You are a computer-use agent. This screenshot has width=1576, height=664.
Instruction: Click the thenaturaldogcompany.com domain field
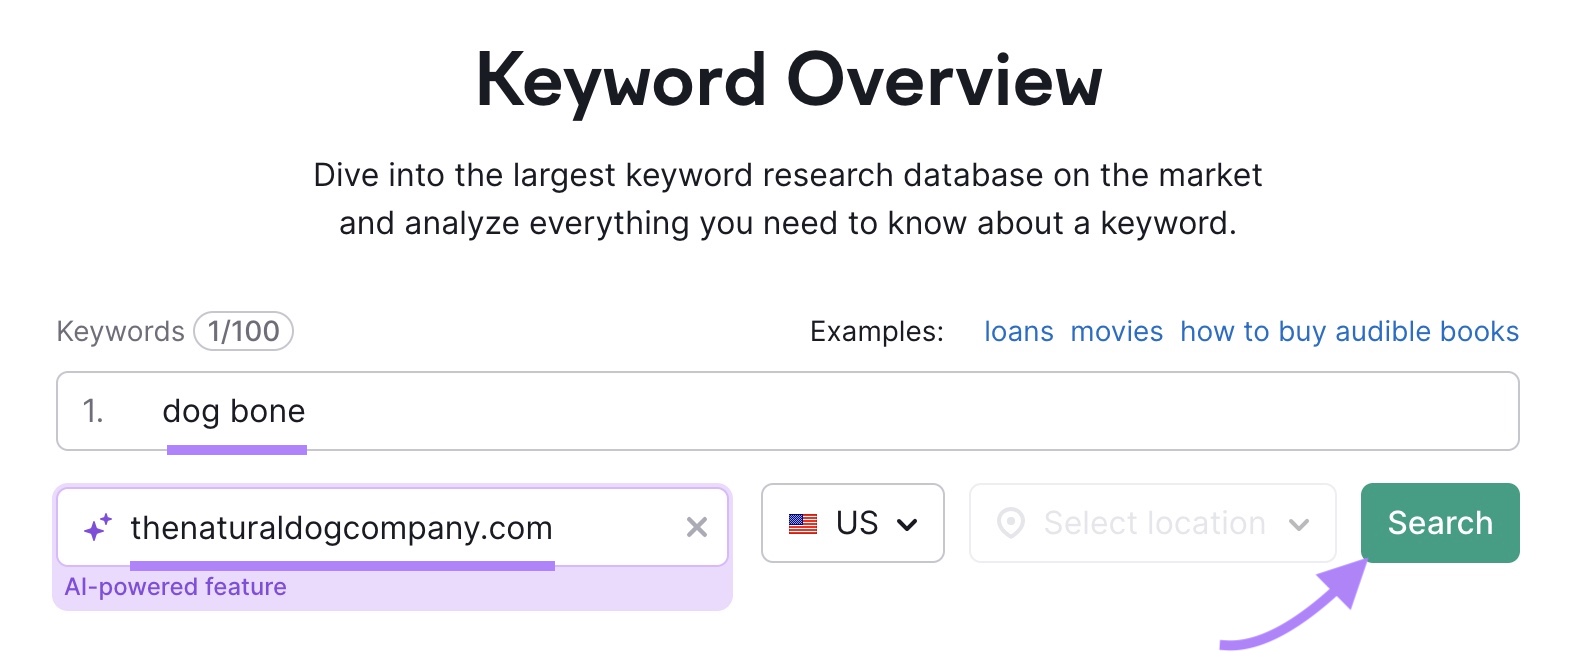click(341, 528)
